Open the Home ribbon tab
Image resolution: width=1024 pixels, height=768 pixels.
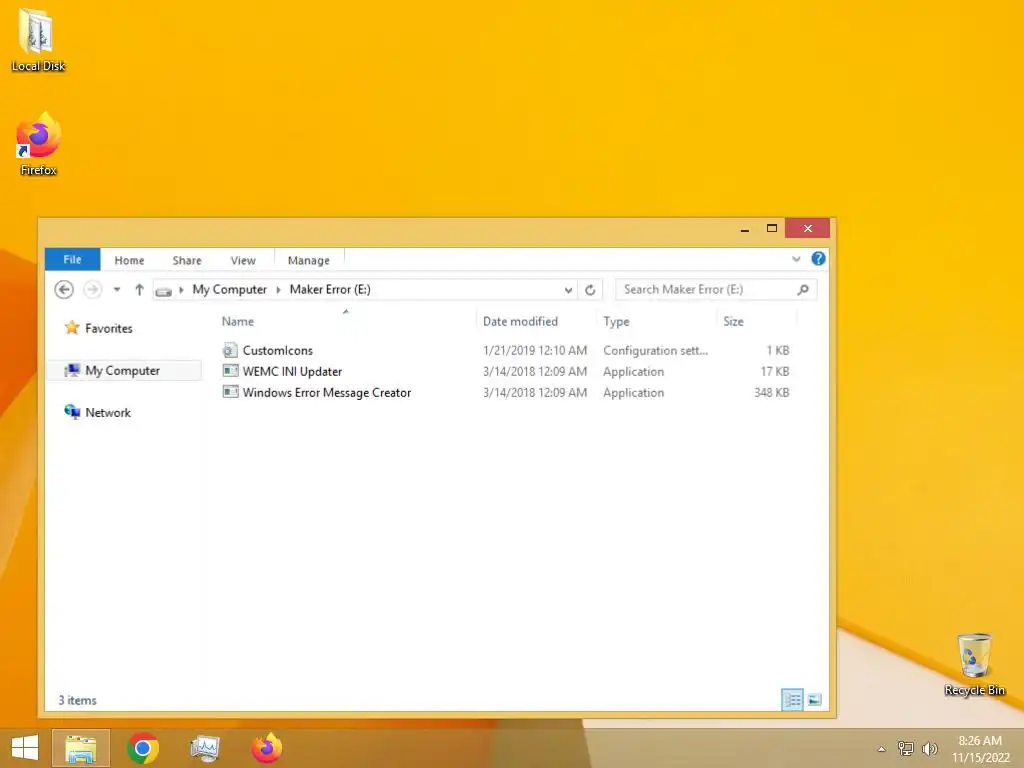click(x=129, y=260)
